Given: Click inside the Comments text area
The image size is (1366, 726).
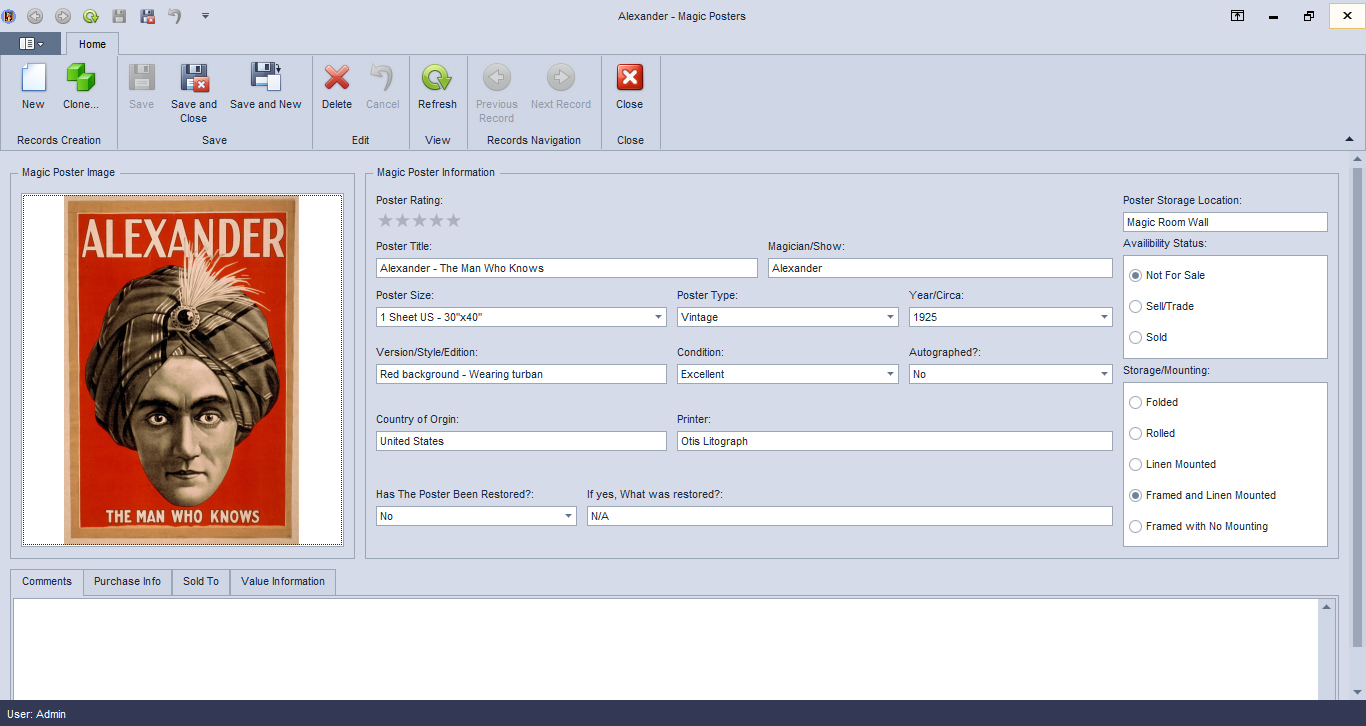Looking at the screenshot, I should [666, 649].
